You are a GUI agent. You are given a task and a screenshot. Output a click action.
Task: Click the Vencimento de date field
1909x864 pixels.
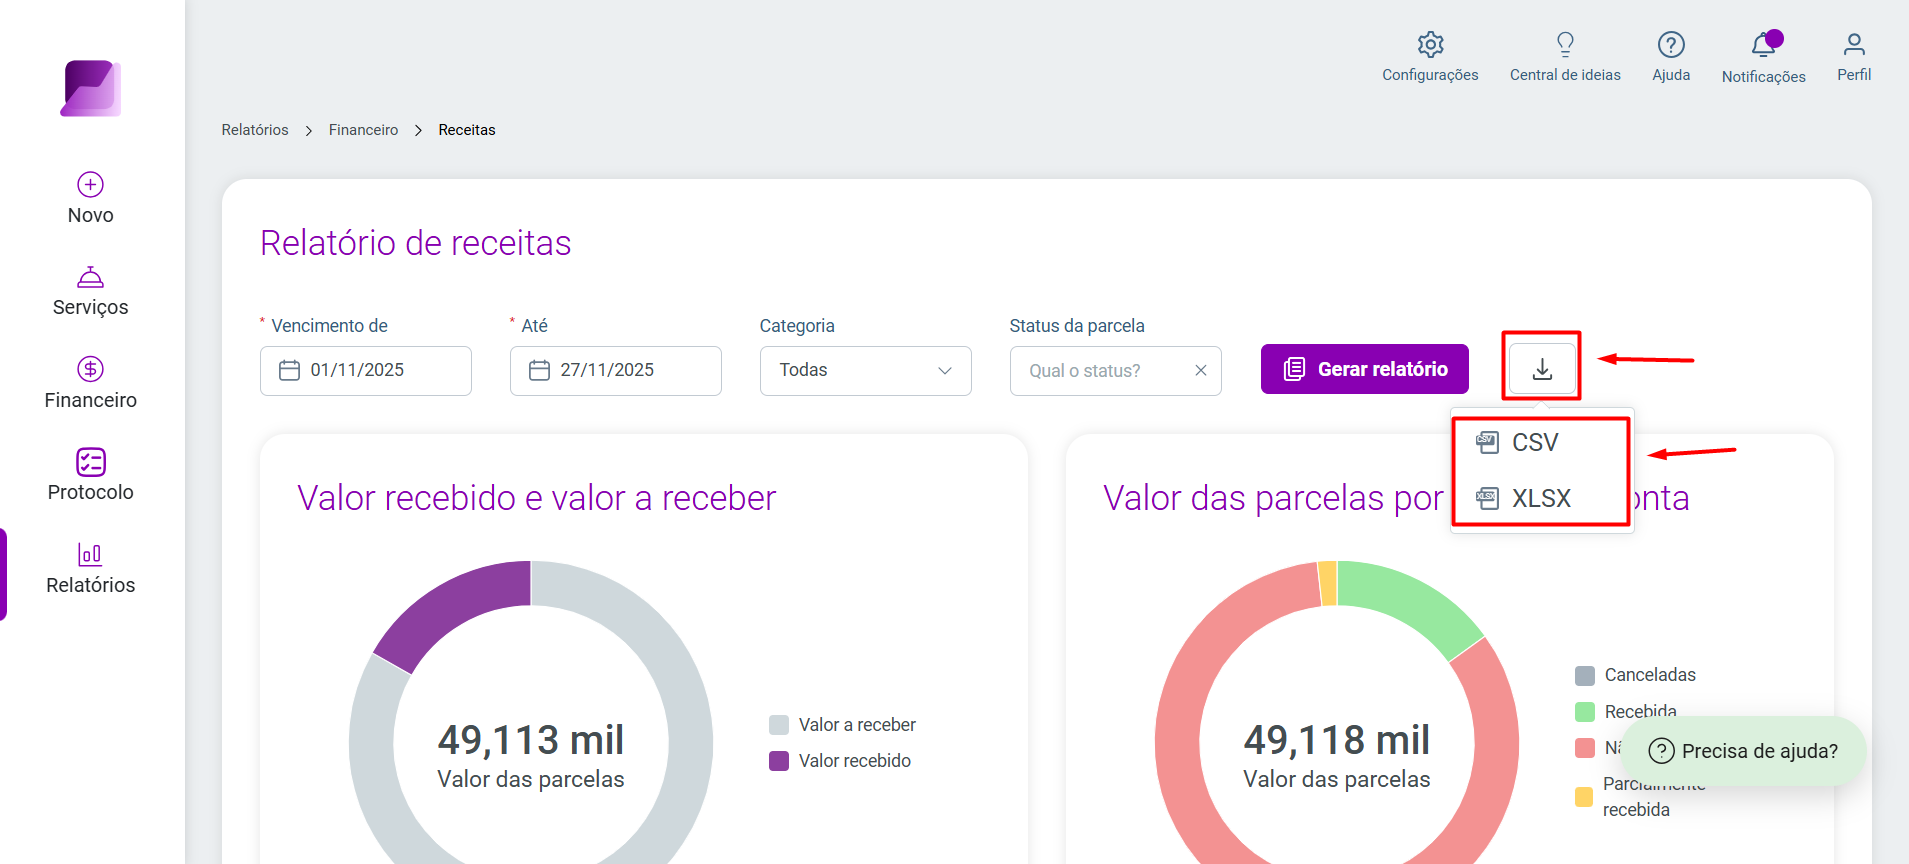click(366, 370)
